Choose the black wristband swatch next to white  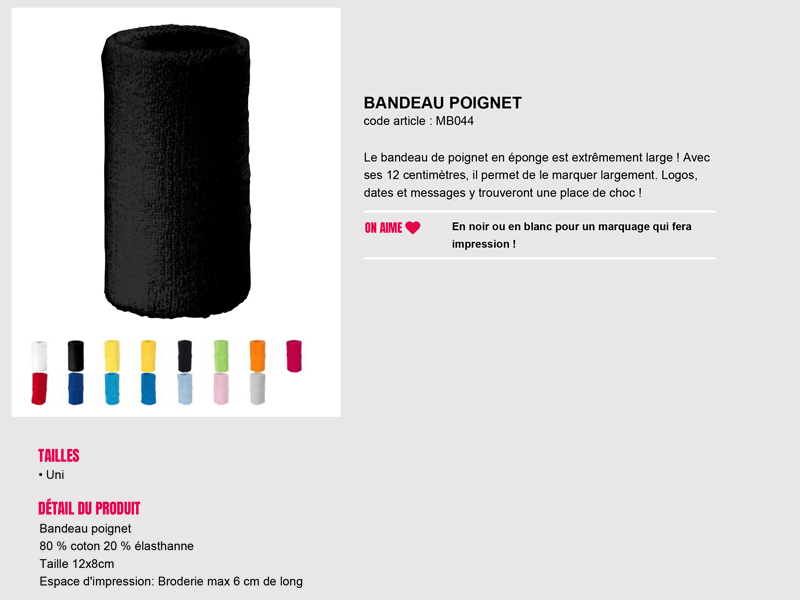pyautogui.click(x=76, y=356)
